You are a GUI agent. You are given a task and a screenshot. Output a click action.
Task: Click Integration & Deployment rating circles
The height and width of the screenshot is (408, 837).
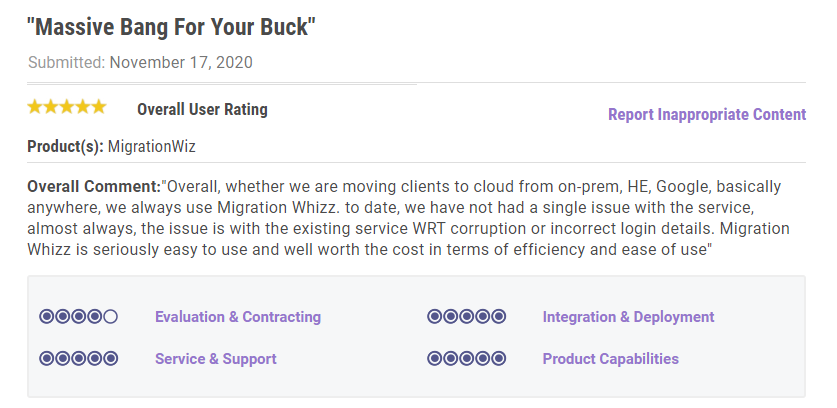tap(466, 317)
